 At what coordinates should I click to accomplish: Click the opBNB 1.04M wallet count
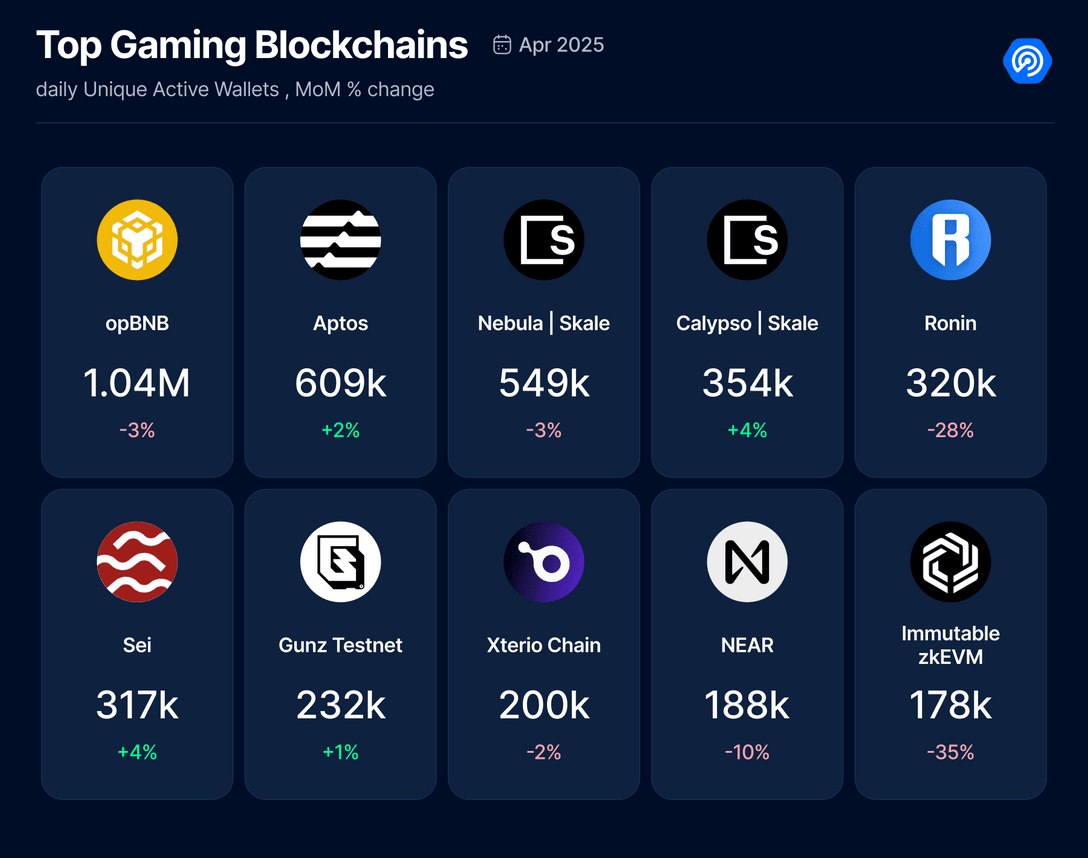[137, 383]
